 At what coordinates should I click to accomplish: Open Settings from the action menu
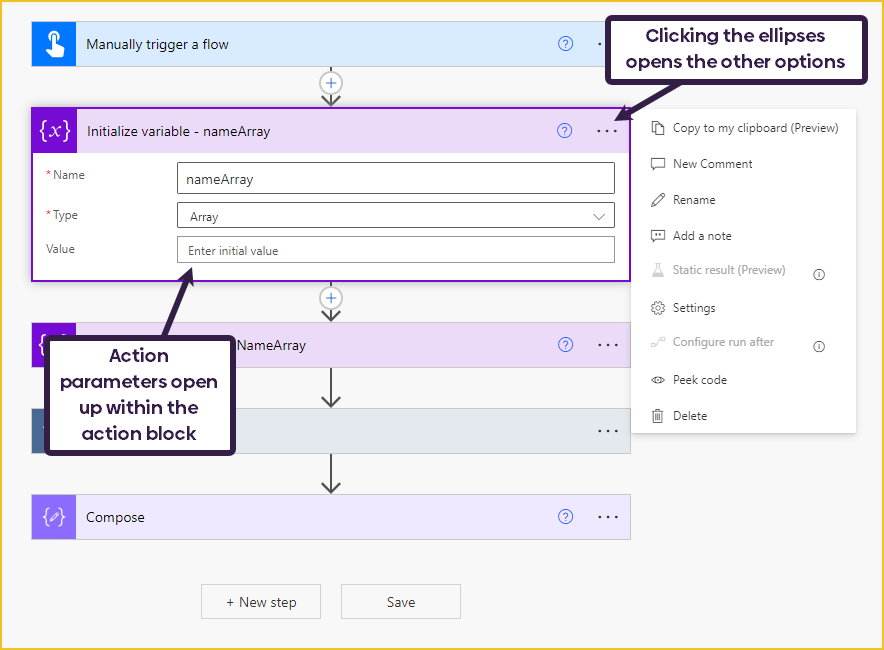[694, 308]
